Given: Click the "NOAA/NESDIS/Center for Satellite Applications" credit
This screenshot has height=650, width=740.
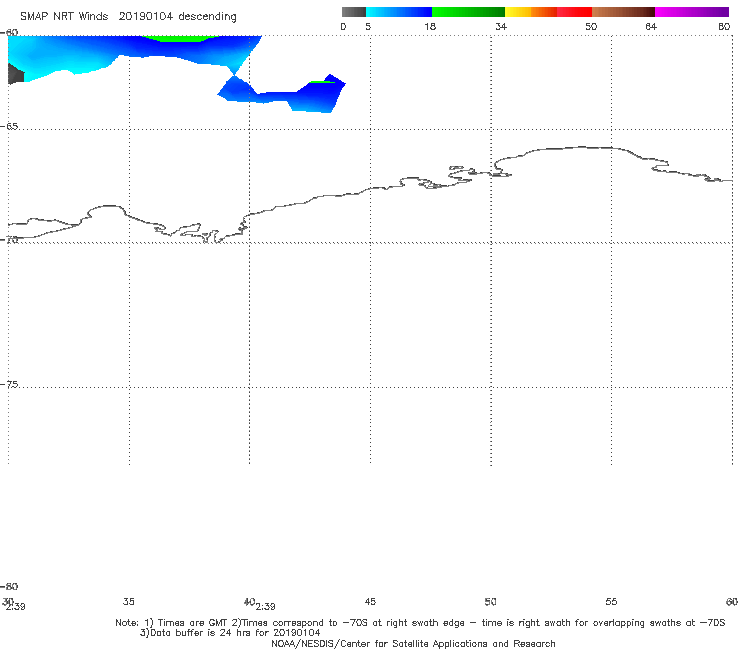Looking at the screenshot, I should coord(413,643).
